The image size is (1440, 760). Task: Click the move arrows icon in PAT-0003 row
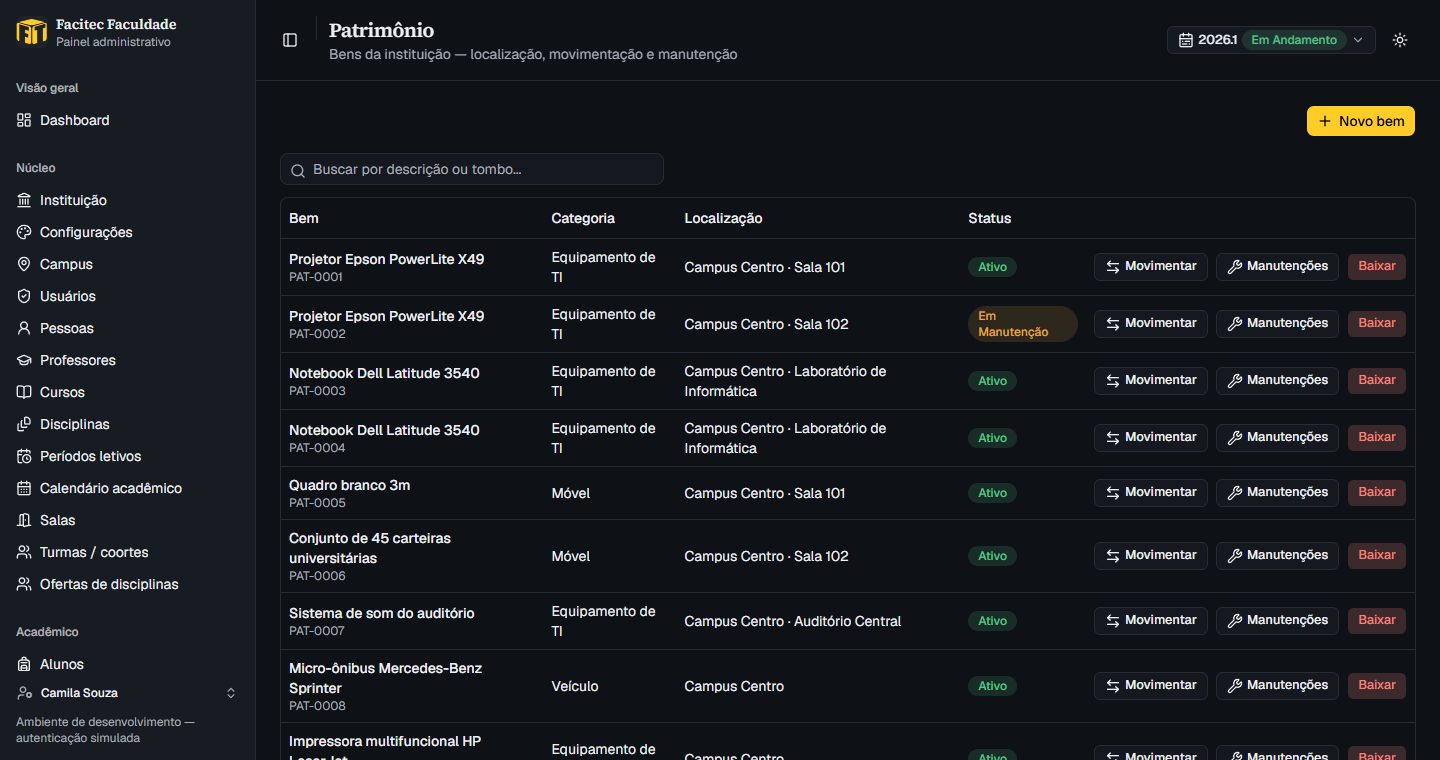tap(1112, 380)
